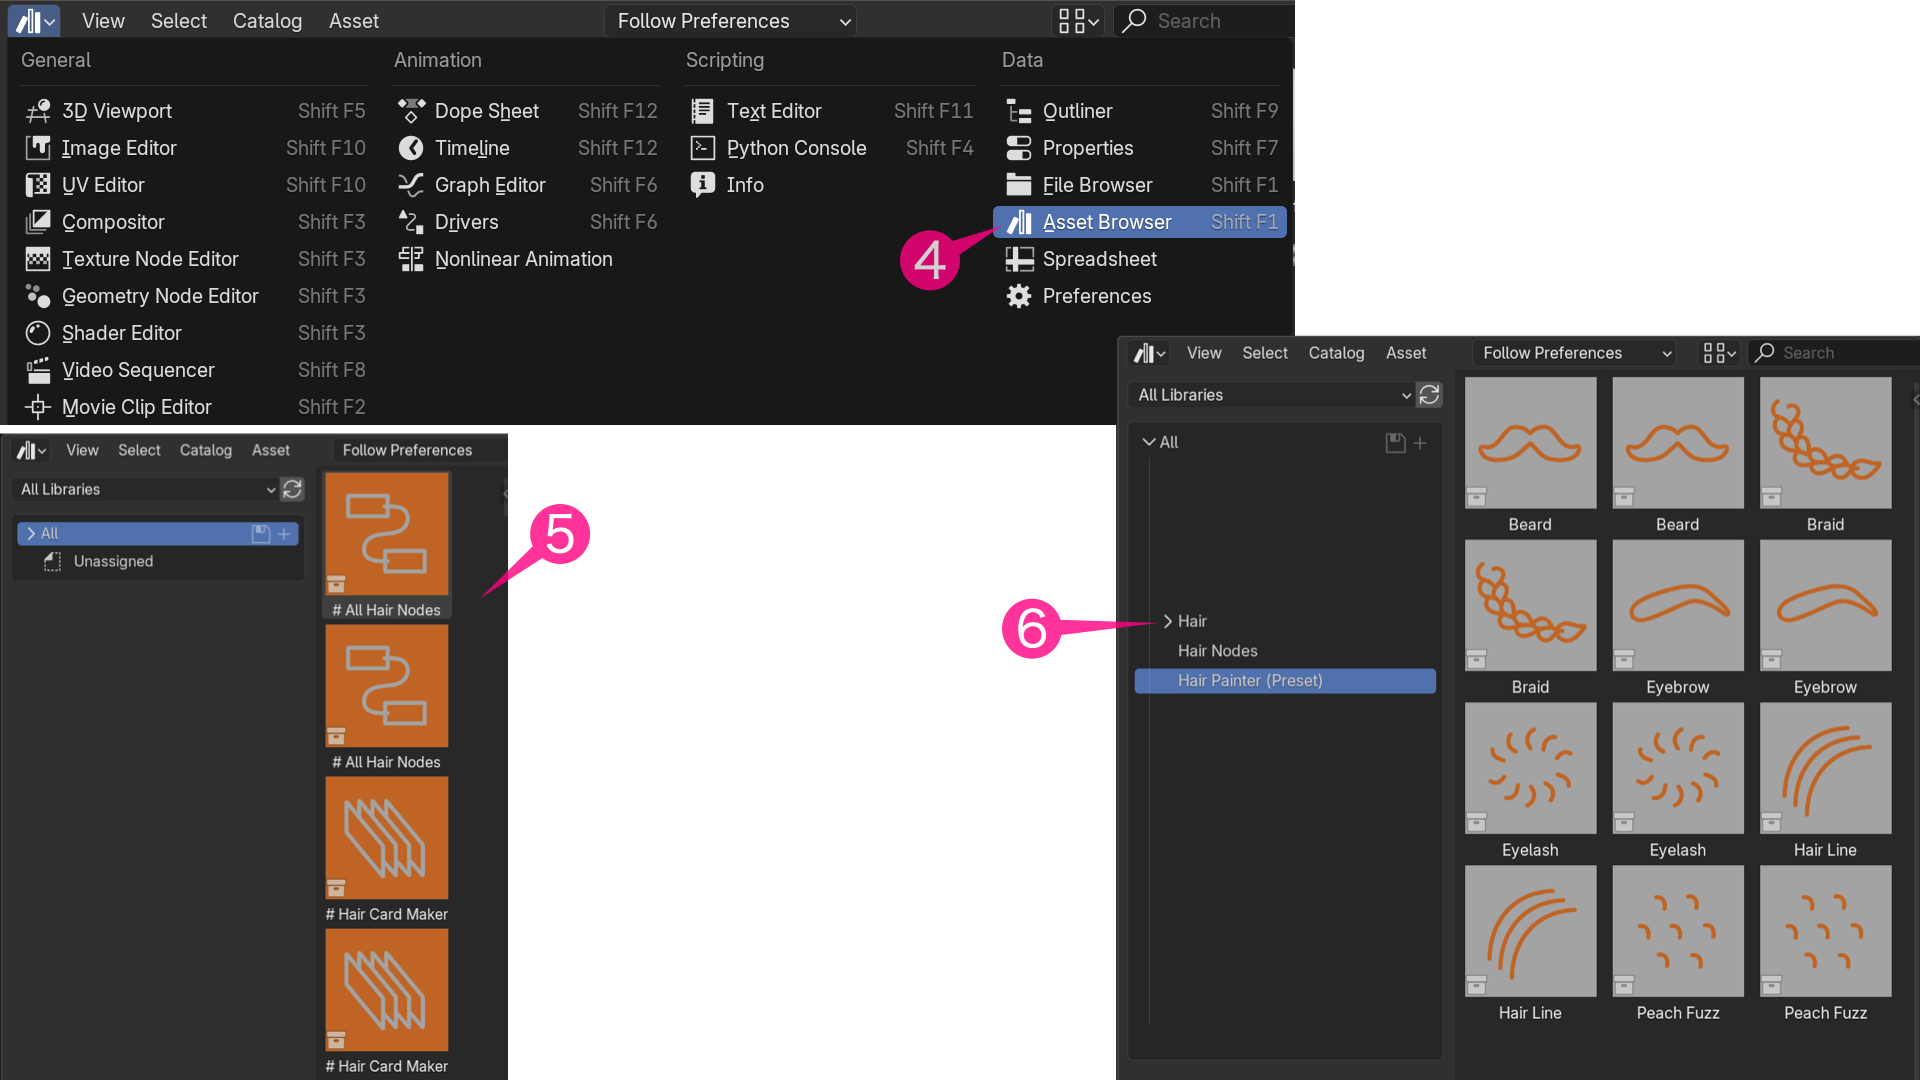This screenshot has height=1080, width=1920.
Task: Refresh the asset library in left browser
Action: (x=292, y=489)
